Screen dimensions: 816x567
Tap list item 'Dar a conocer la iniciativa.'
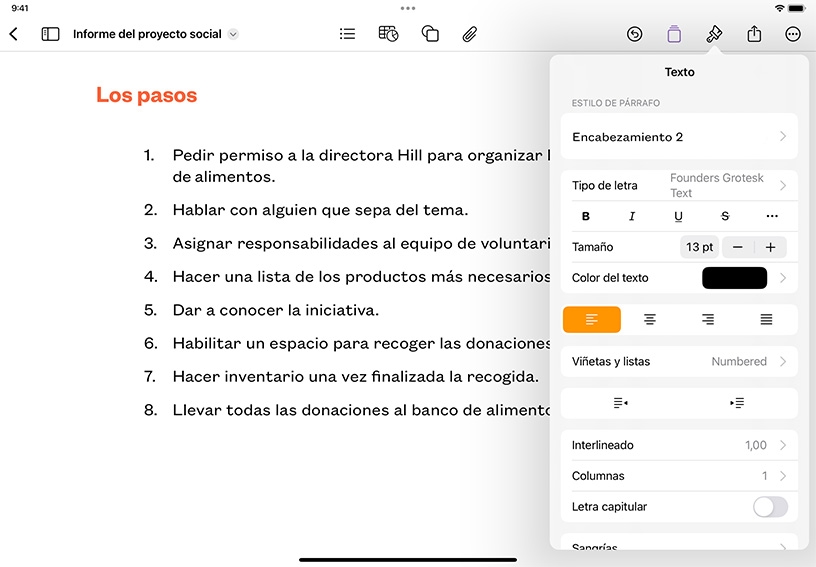coord(276,311)
